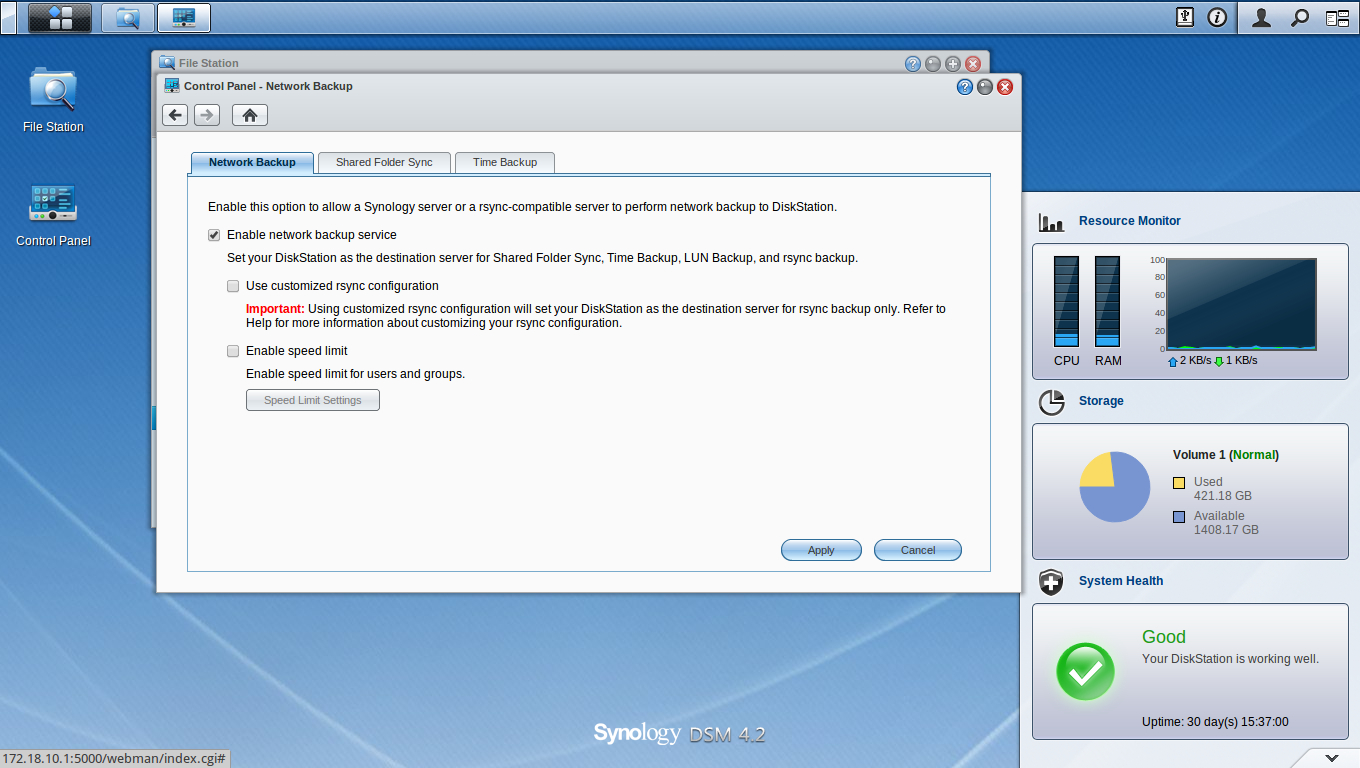
Task: Click the CPU usage bar
Action: pos(1067,301)
